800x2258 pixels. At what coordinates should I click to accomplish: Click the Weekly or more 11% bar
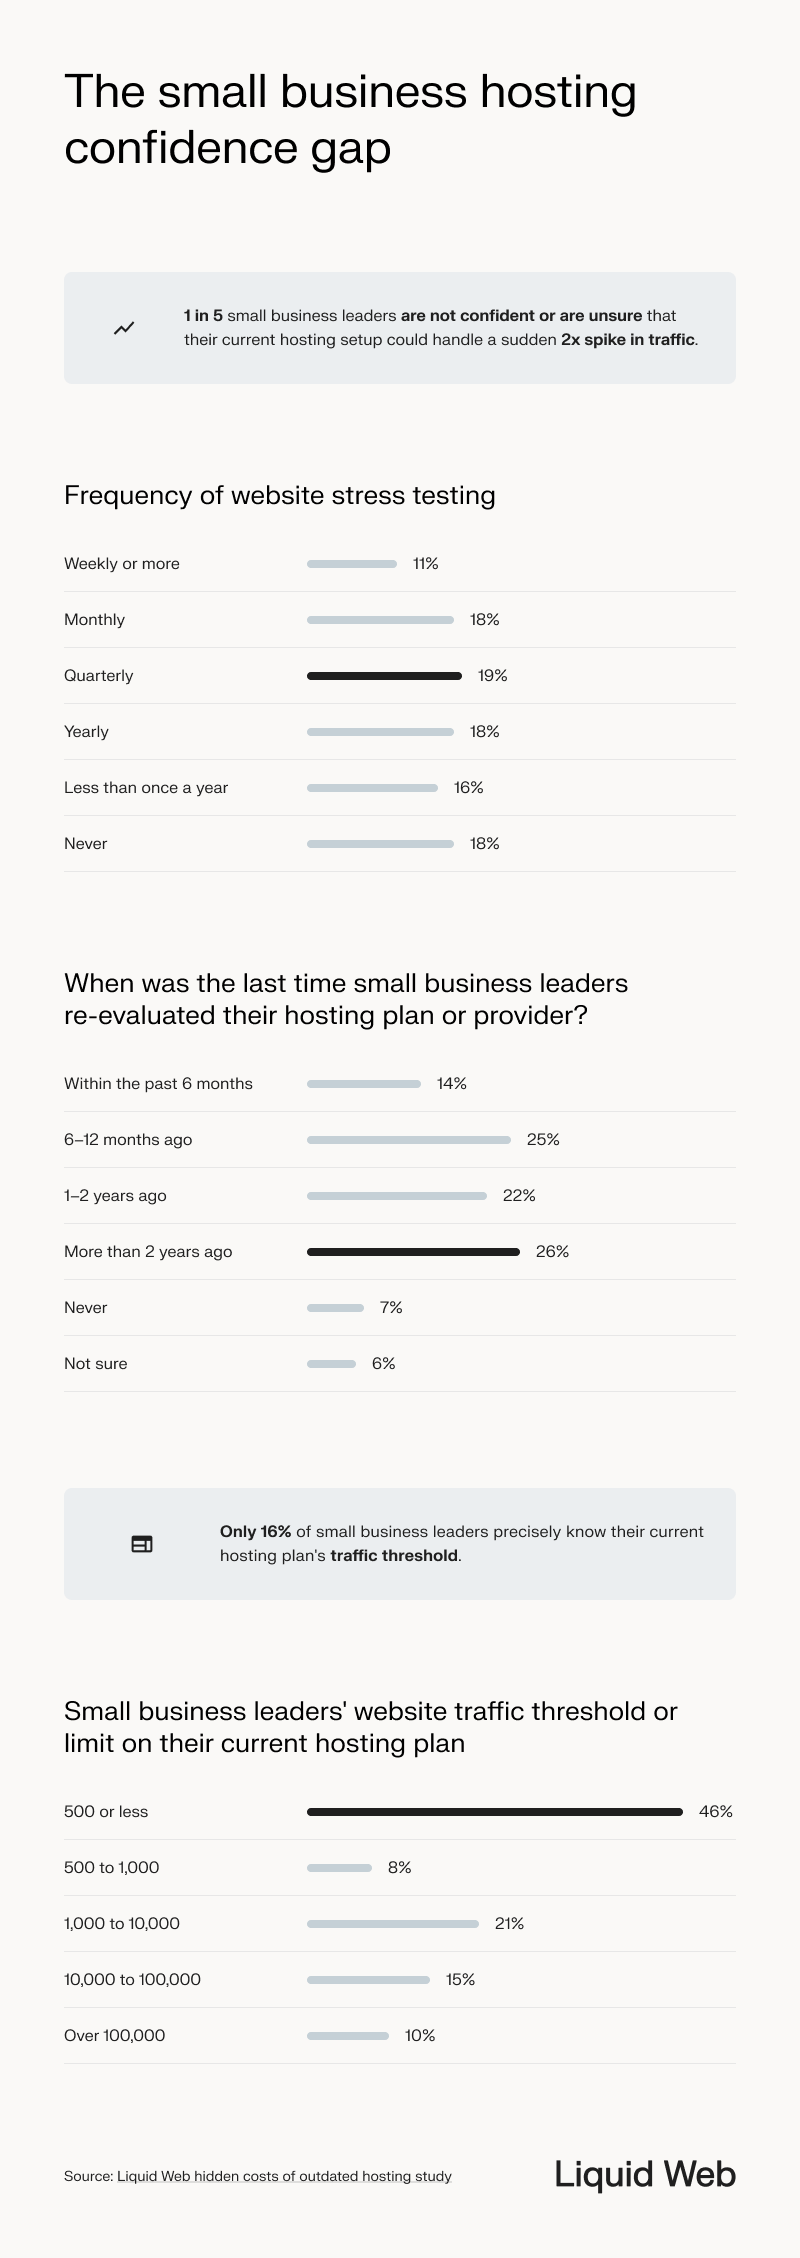pyautogui.click(x=352, y=564)
